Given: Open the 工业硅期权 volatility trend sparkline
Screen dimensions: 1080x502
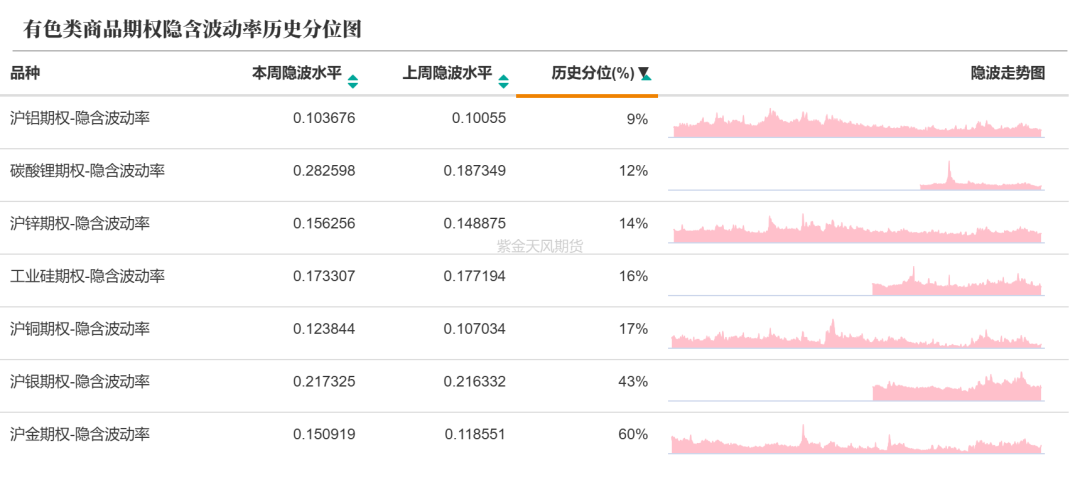Looking at the screenshot, I should click(x=857, y=284).
